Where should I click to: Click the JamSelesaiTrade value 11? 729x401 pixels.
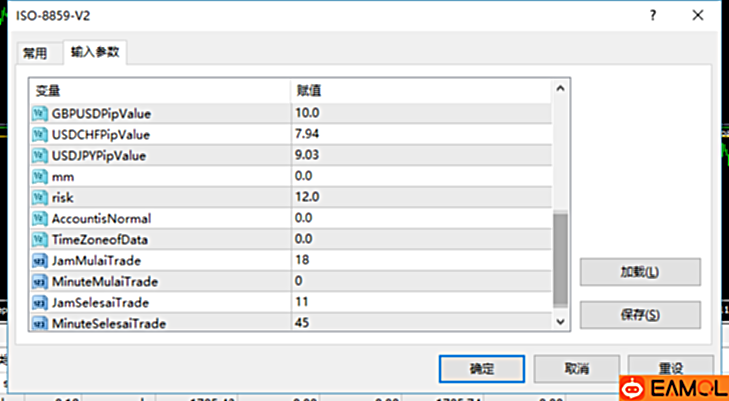(x=418, y=302)
